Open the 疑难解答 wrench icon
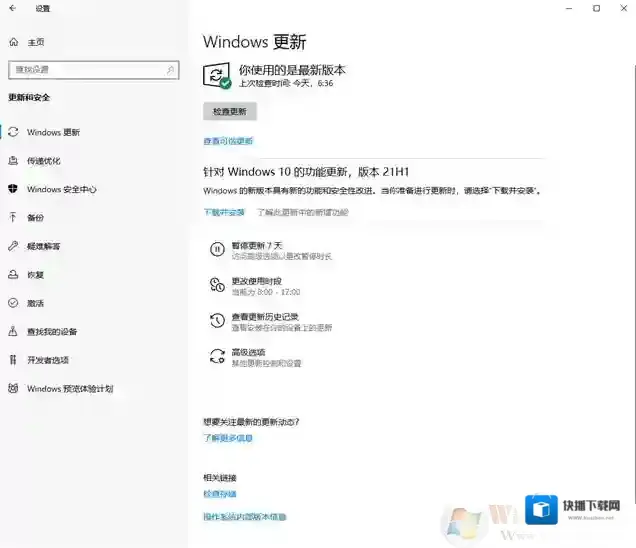 14,246
